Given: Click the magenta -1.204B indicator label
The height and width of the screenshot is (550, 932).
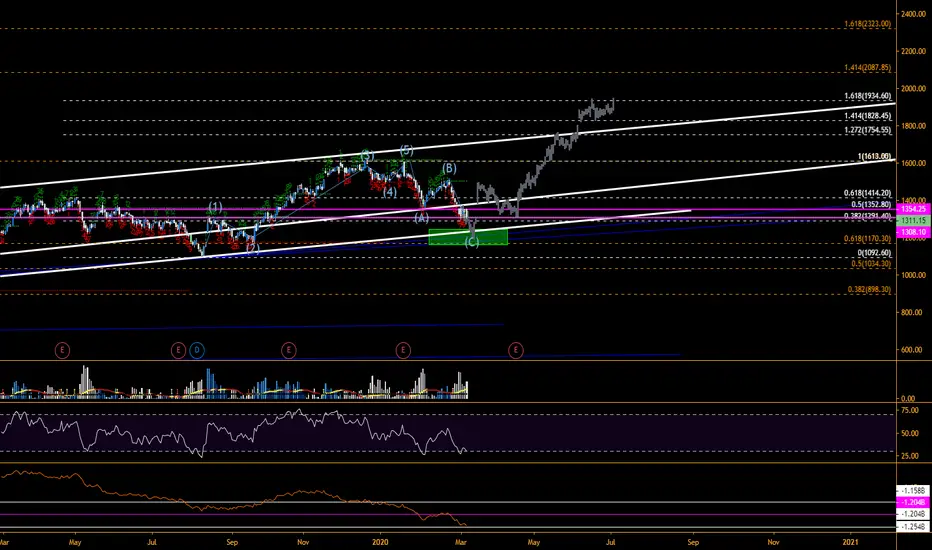Looking at the screenshot, I should click(912, 502).
